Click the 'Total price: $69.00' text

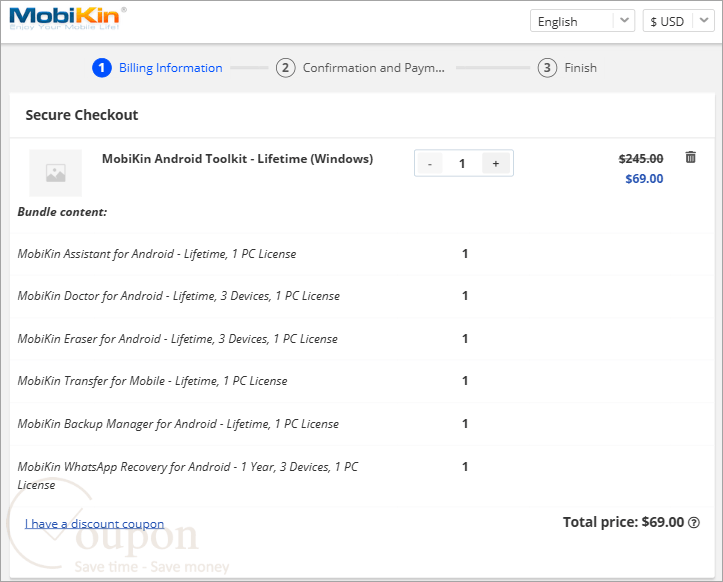[x=623, y=522]
